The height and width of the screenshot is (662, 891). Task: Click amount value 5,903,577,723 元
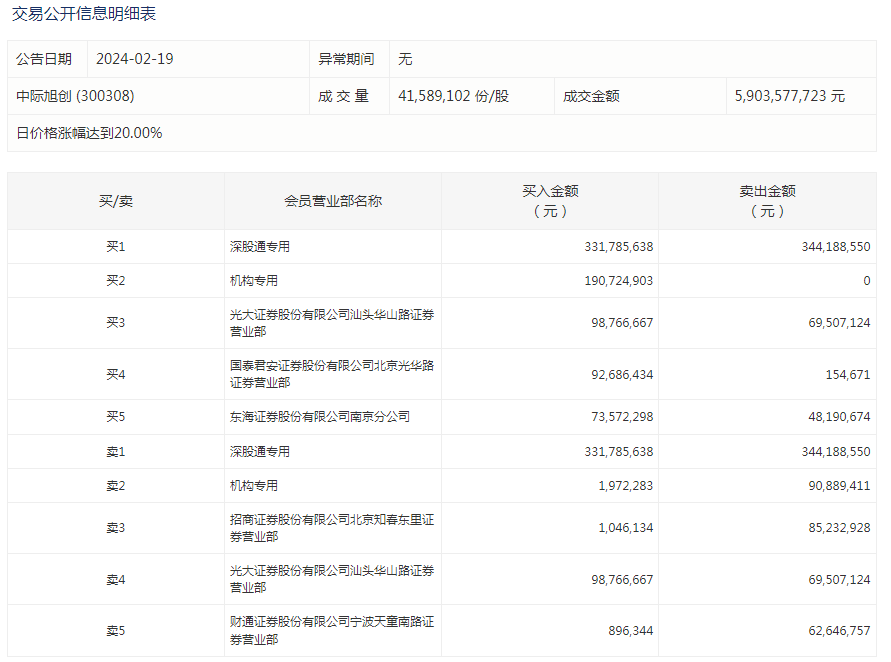[790, 96]
